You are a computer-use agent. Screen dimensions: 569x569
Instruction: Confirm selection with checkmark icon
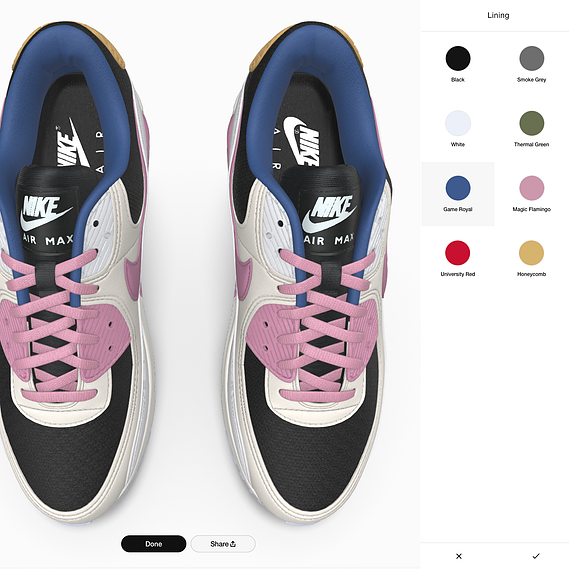click(x=536, y=556)
